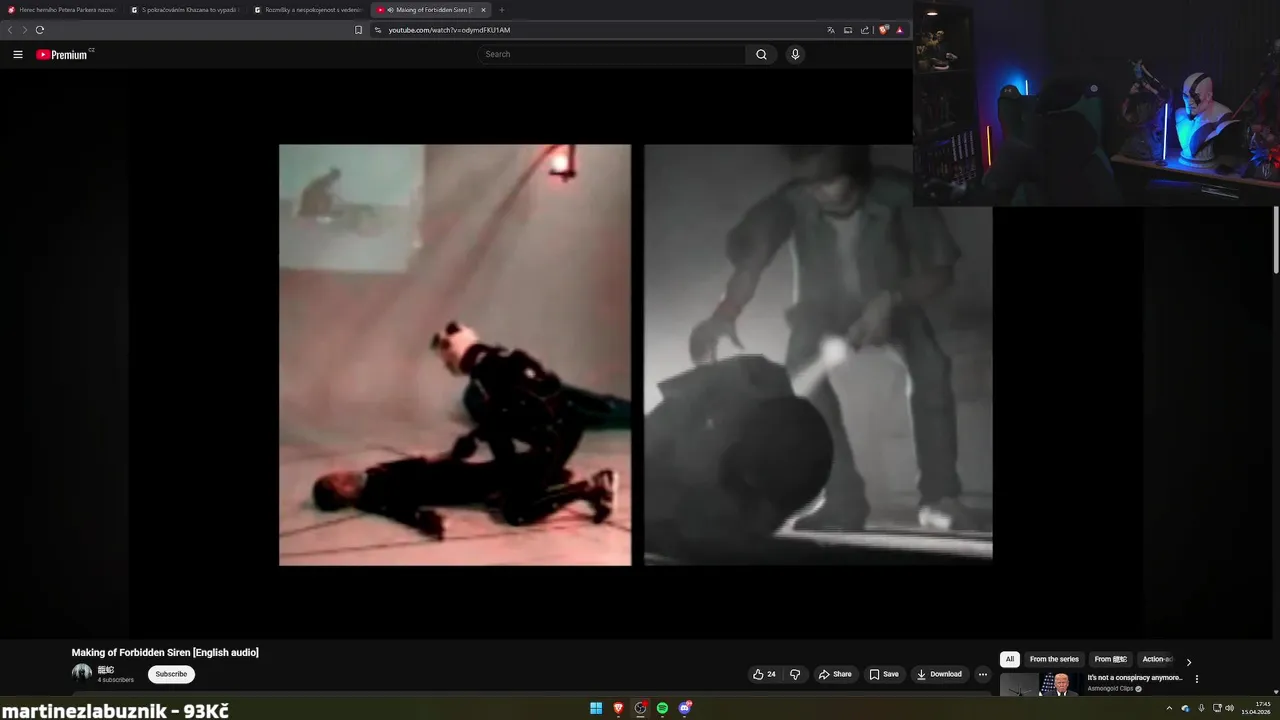Open the channel name link under title
Screen dimensions: 1280x720
[x=106, y=670]
